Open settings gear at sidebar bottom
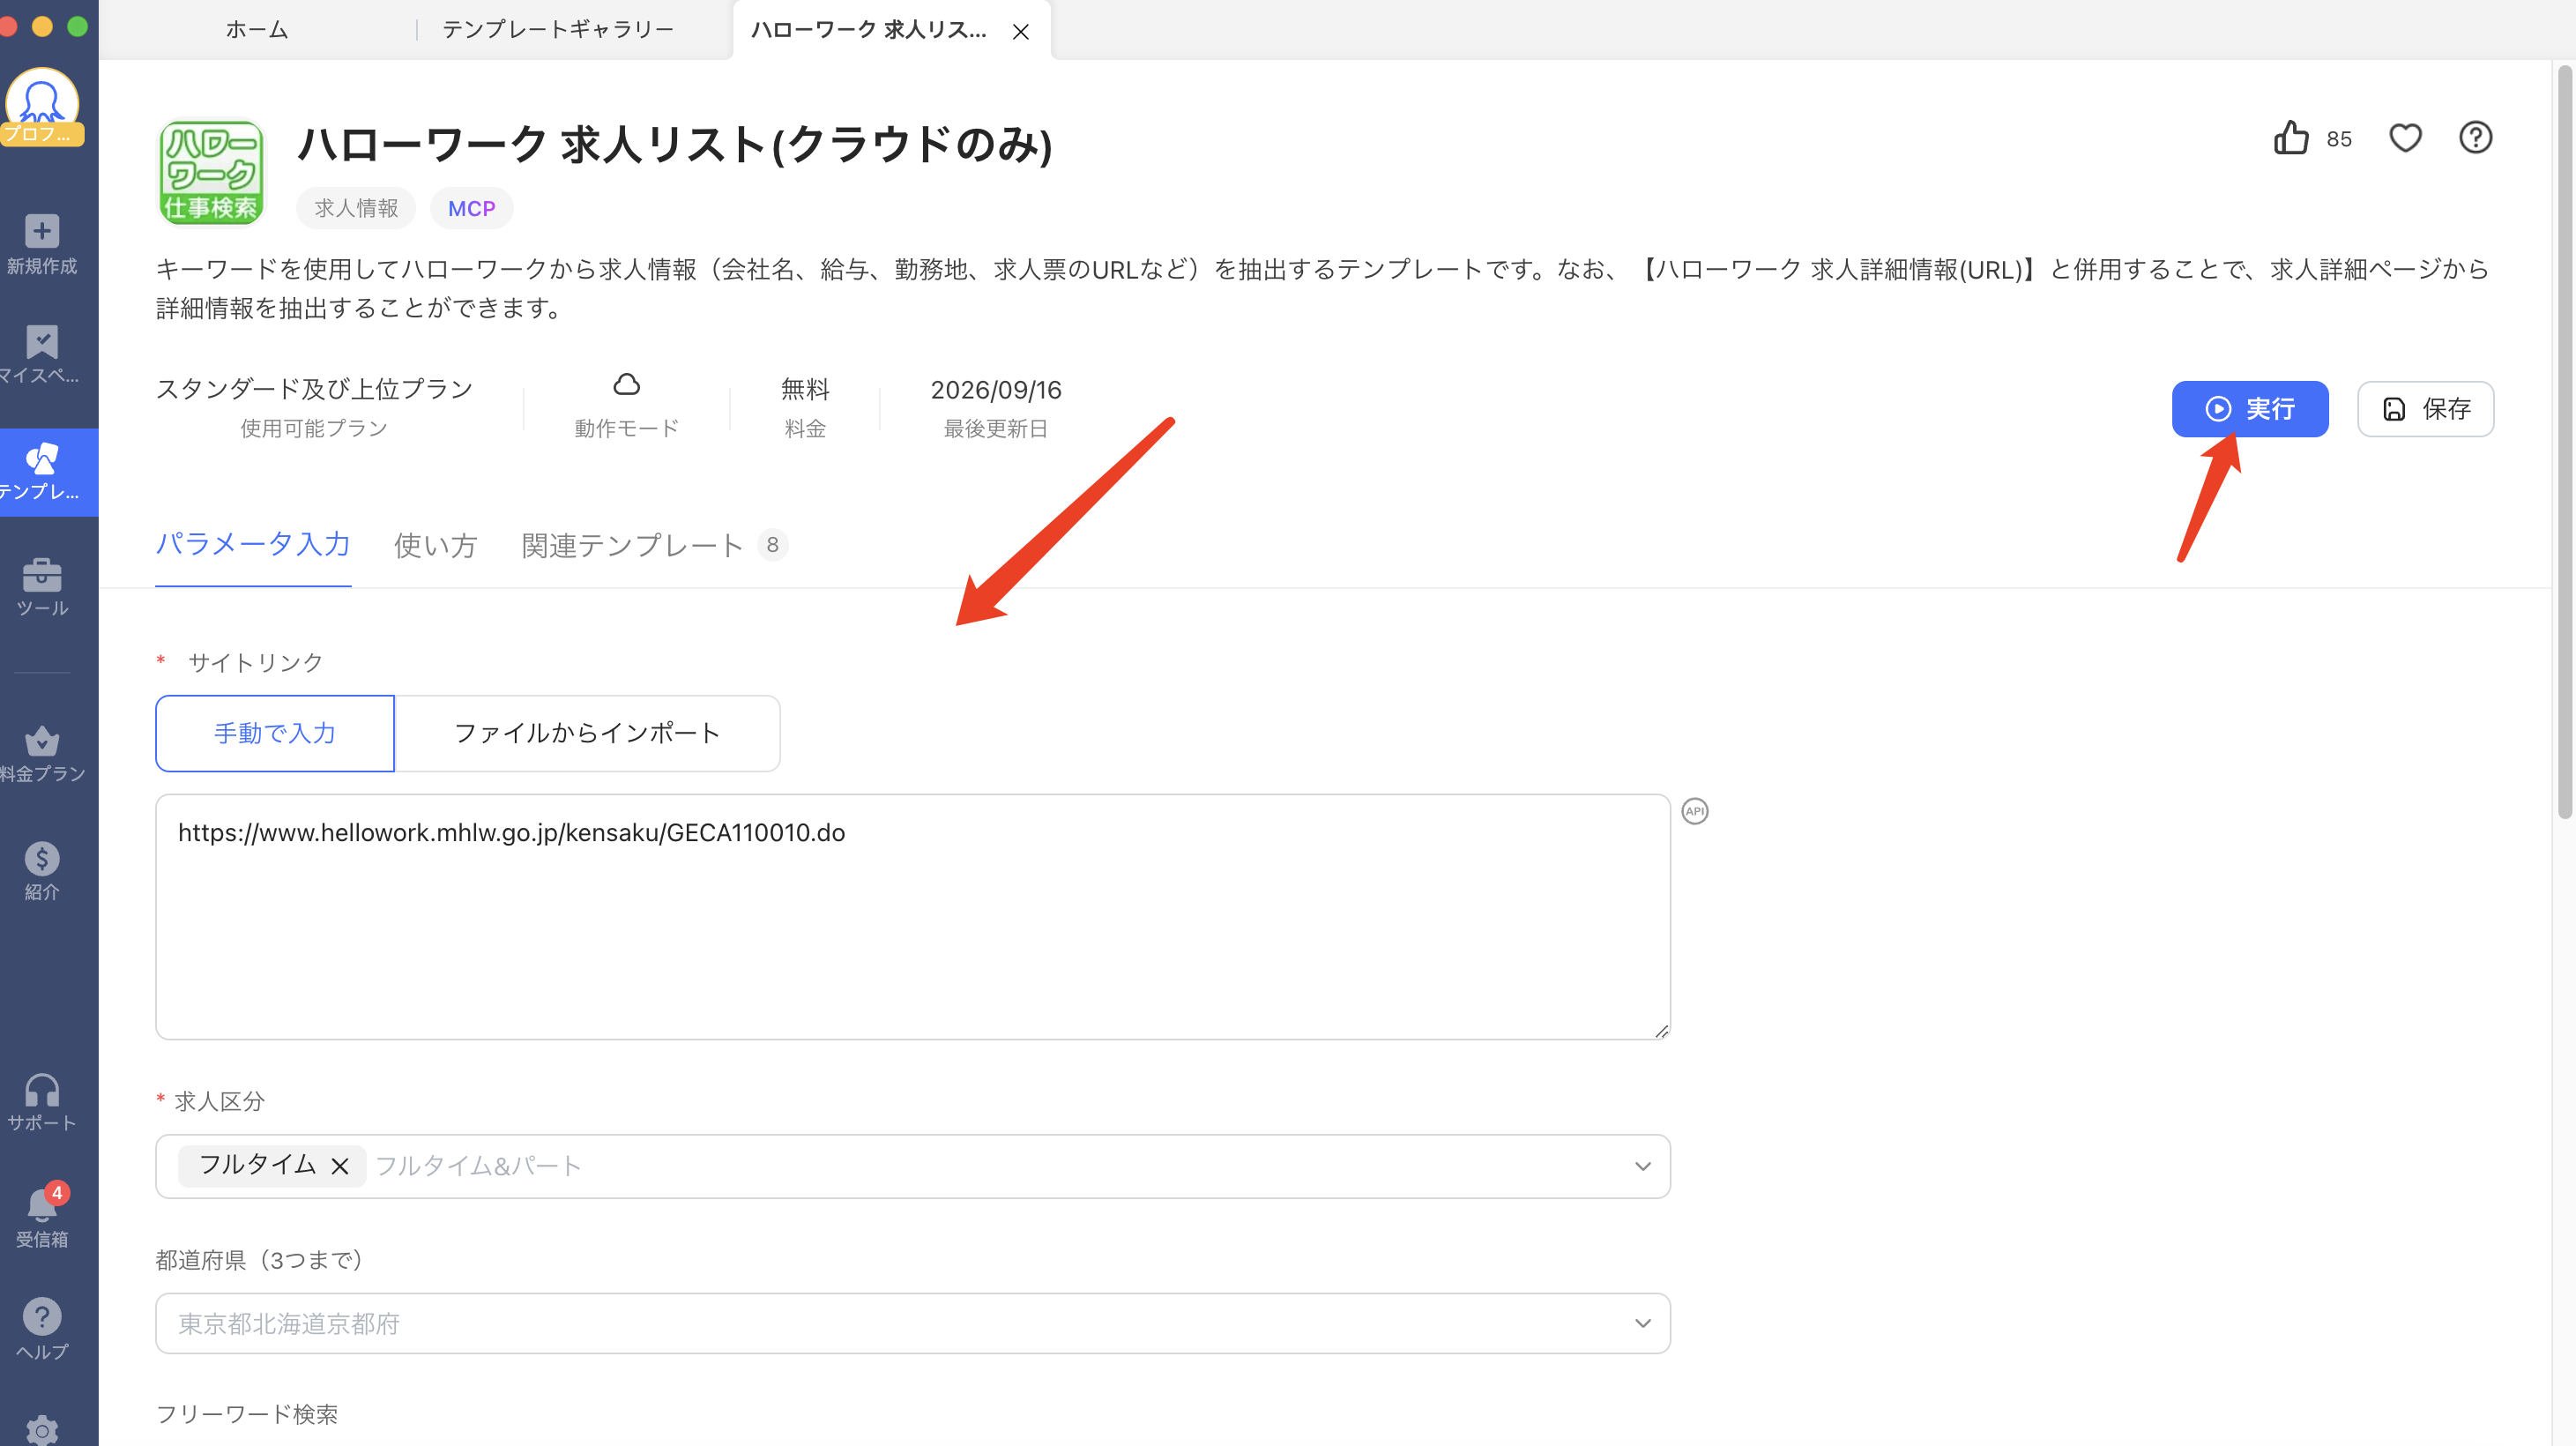Viewport: 2576px width, 1446px height. tap(42, 1430)
